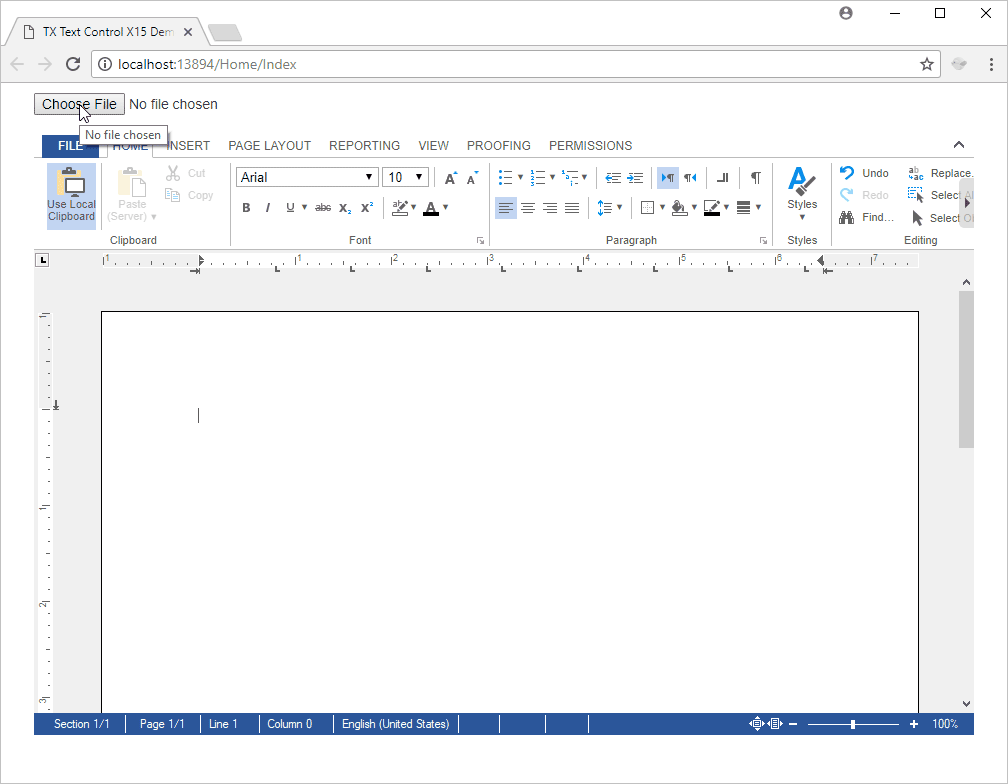The height and width of the screenshot is (784, 1008).
Task: Select the superscript icon
Action: click(x=366, y=208)
